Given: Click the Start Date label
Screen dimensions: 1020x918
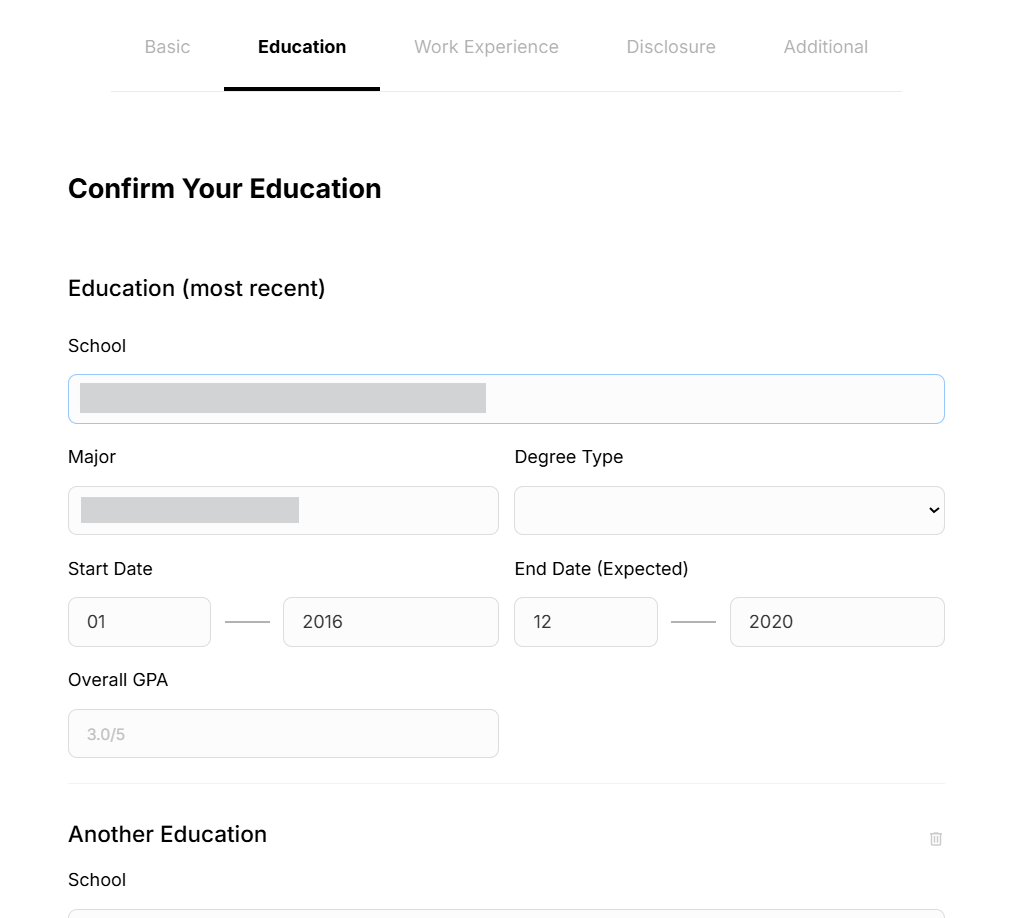Looking at the screenshot, I should coord(110,569).
